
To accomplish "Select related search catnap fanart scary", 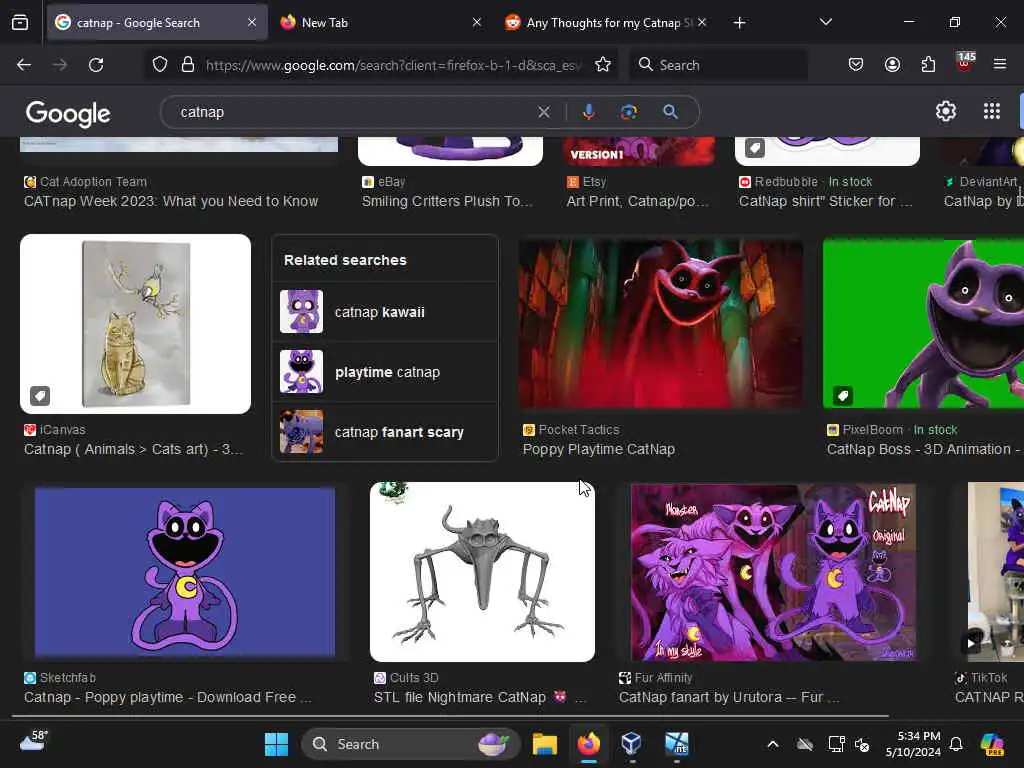I will pyautogui.click(x=385, y=432).
